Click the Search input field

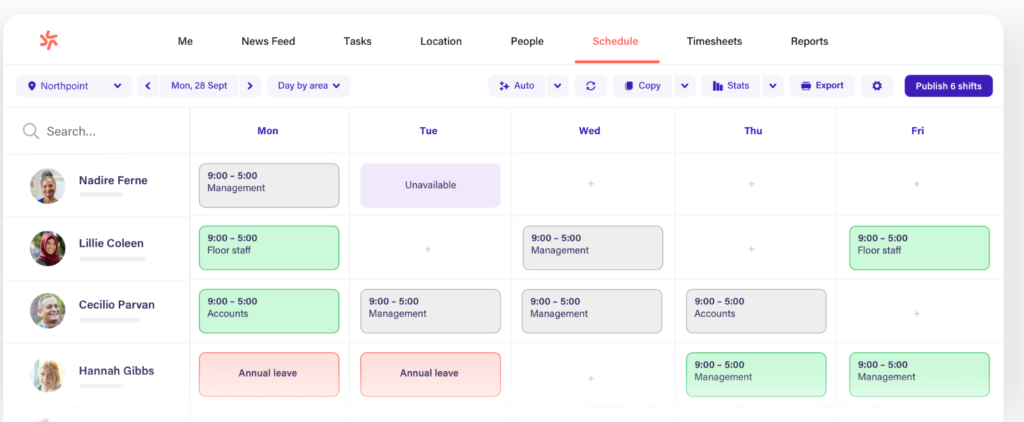coord(97,131)
